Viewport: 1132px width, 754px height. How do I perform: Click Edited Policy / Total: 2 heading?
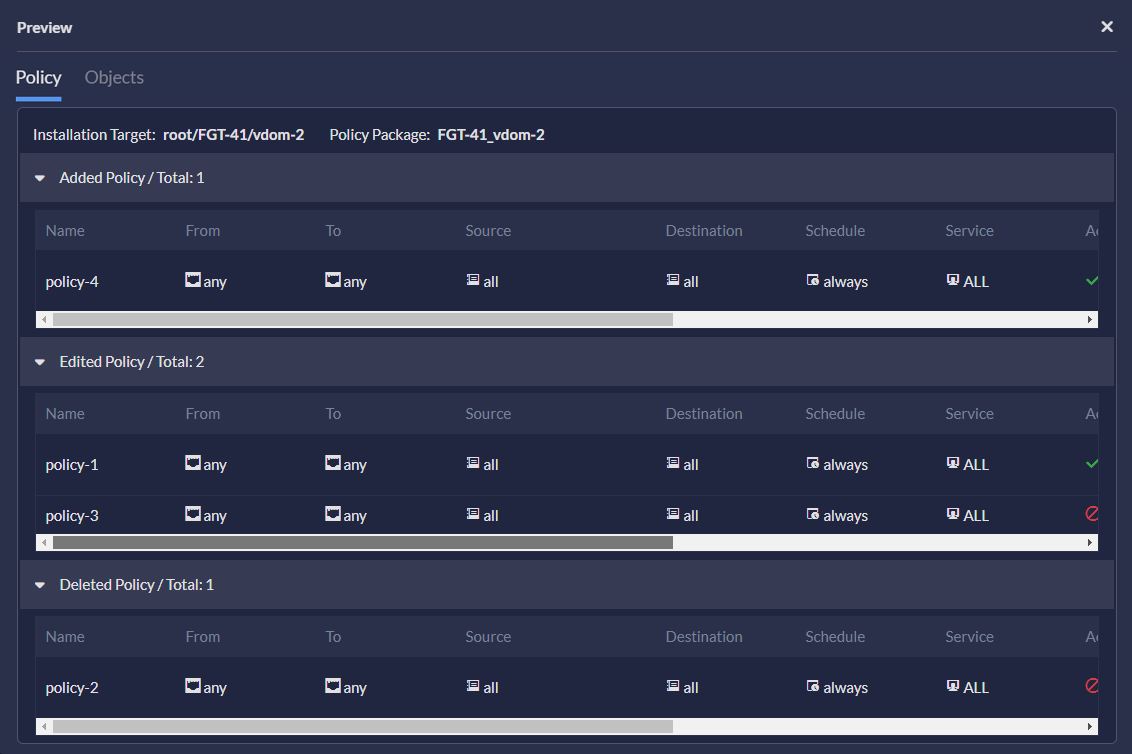(x=131, y=362)
